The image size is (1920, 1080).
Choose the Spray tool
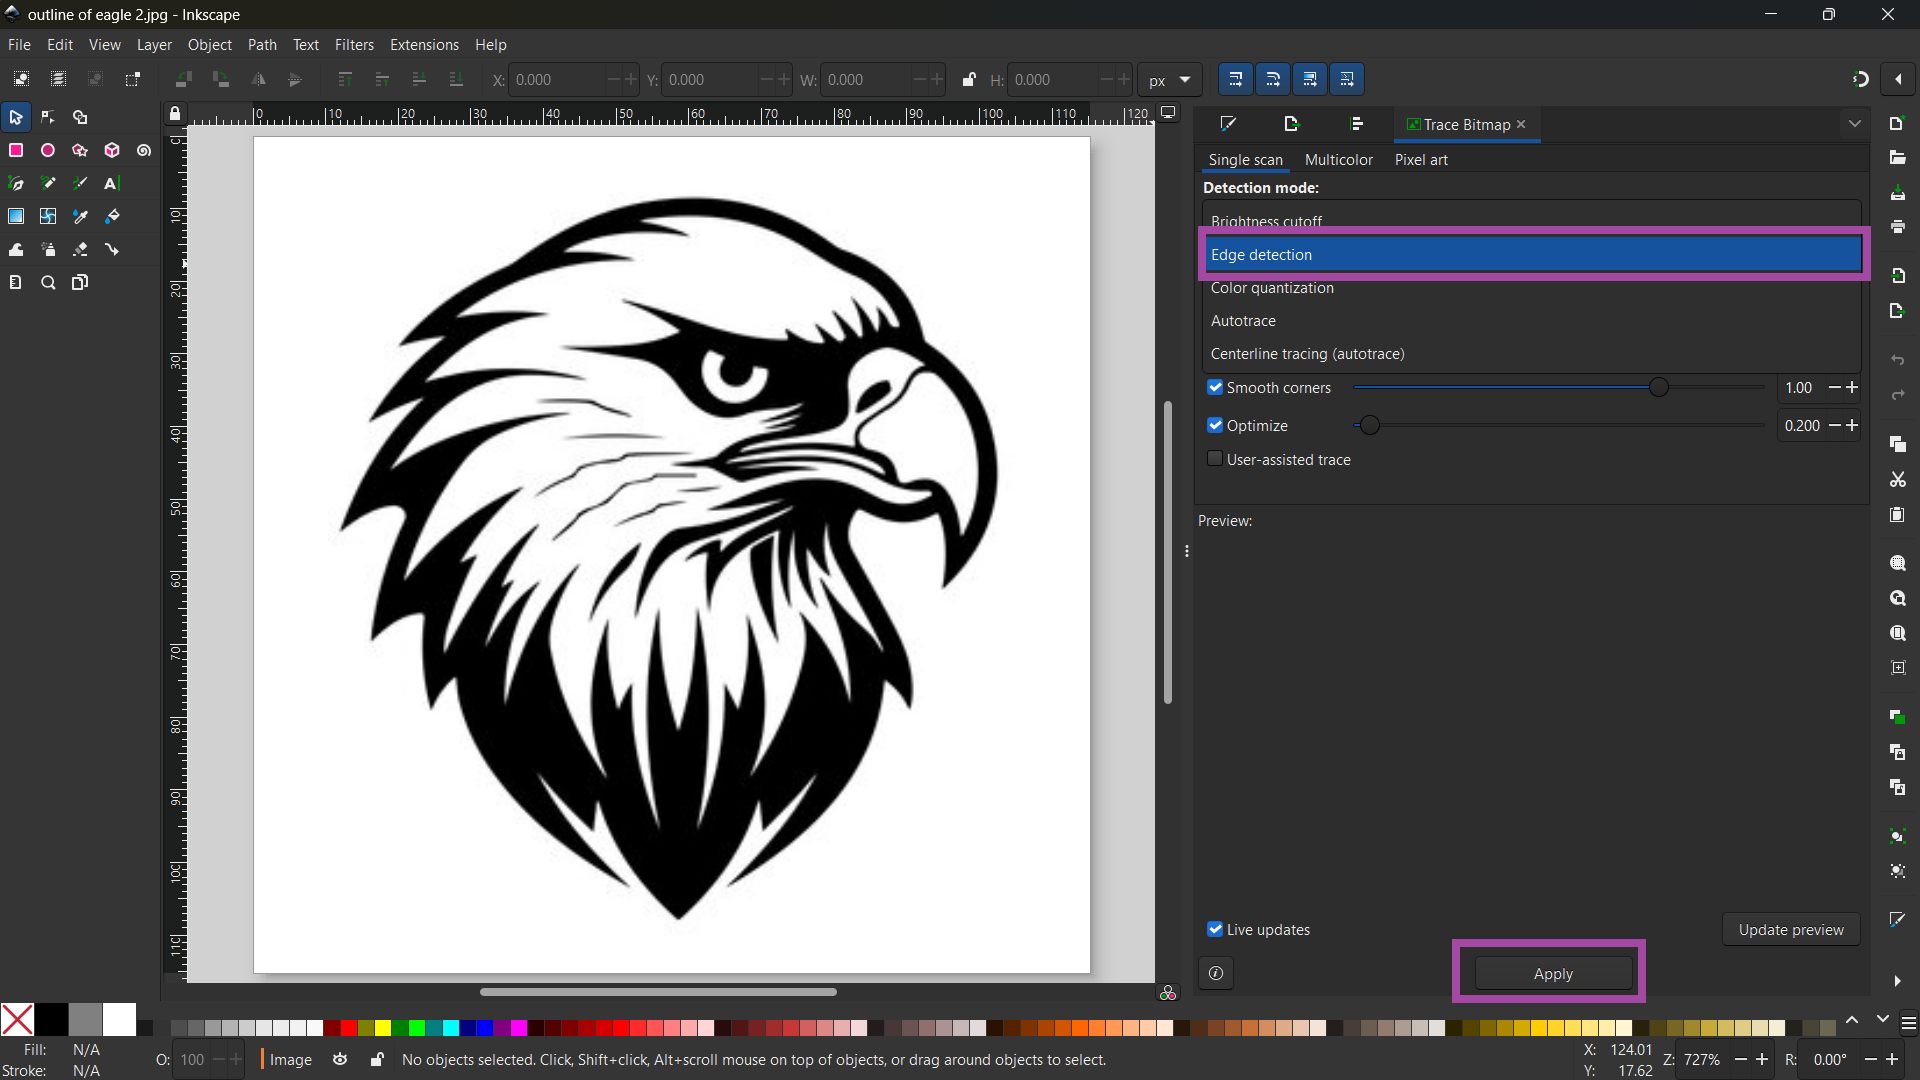click(48, 249)
